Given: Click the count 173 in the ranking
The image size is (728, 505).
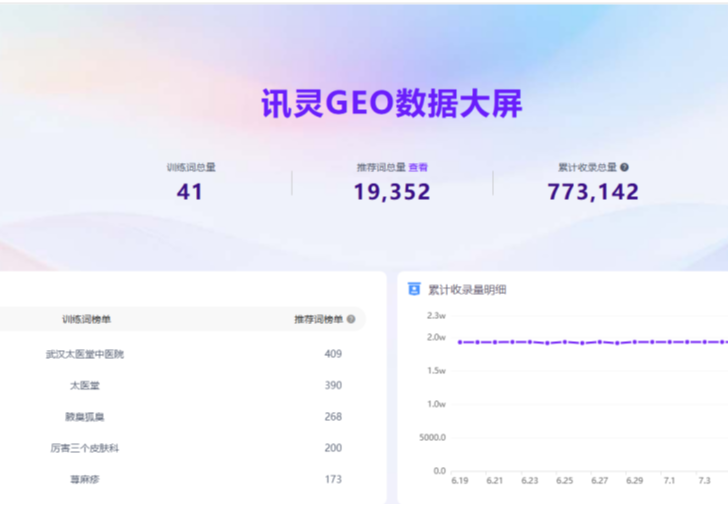Looking at the screenshot, I should coord(333,479).
